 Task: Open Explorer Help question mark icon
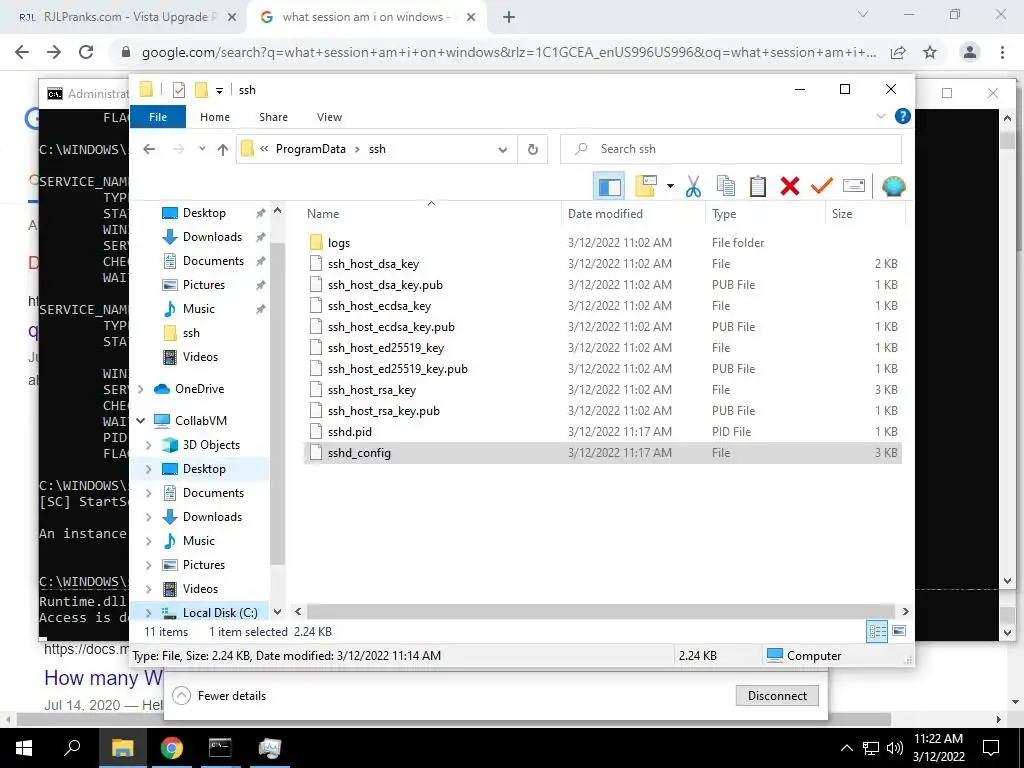903,116
